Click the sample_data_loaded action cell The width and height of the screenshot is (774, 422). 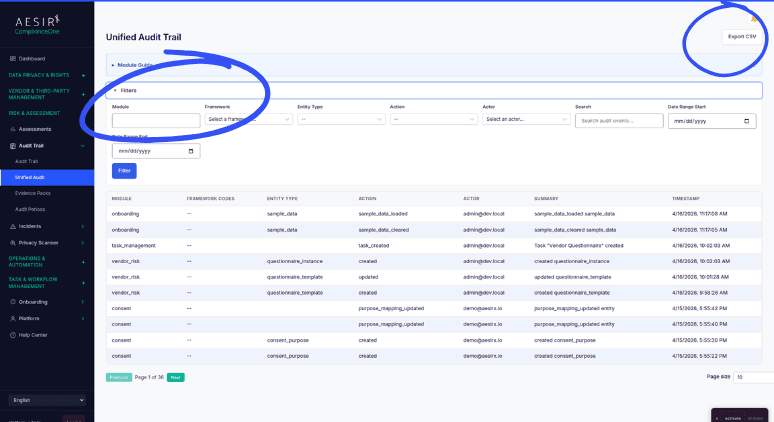tap(383, 214)
